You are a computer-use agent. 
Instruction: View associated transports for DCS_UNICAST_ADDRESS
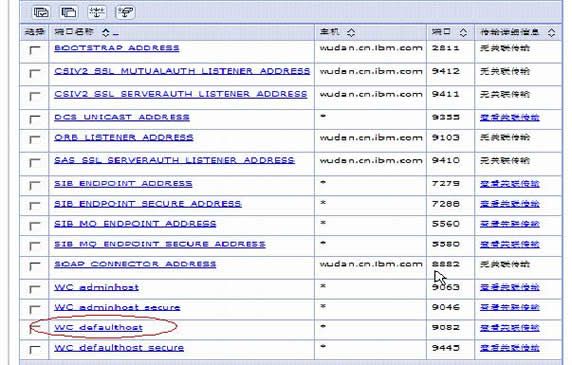510,117
